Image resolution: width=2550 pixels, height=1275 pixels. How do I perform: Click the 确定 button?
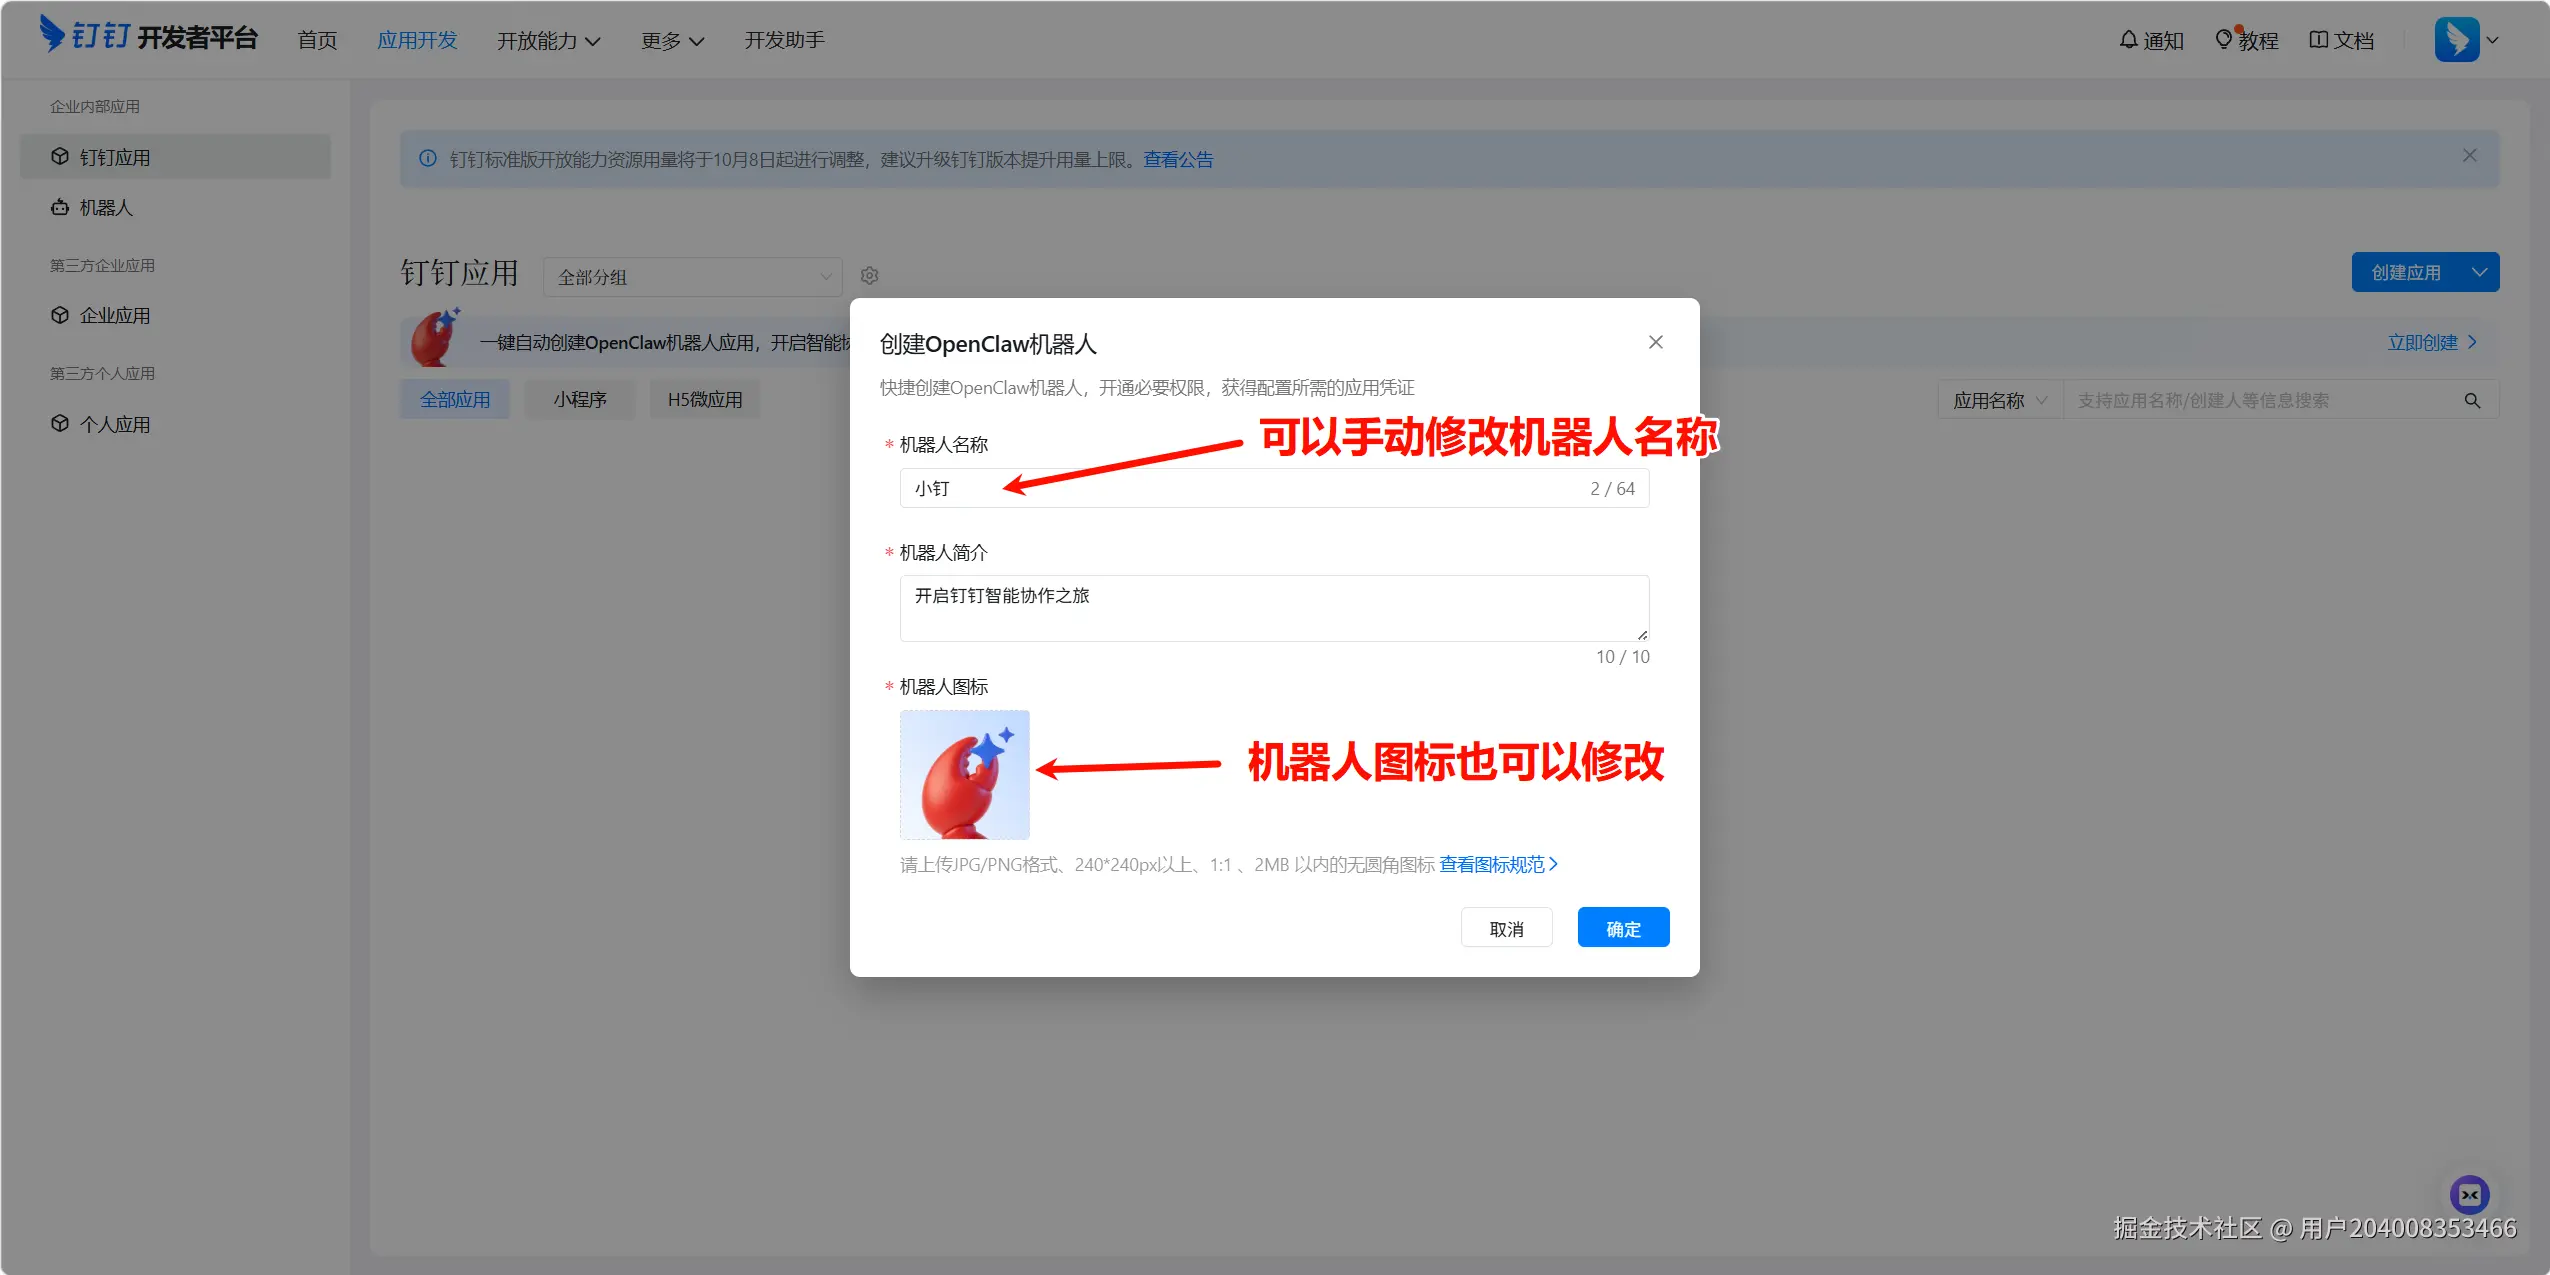pyautogui.click(x=1623, y=928)
